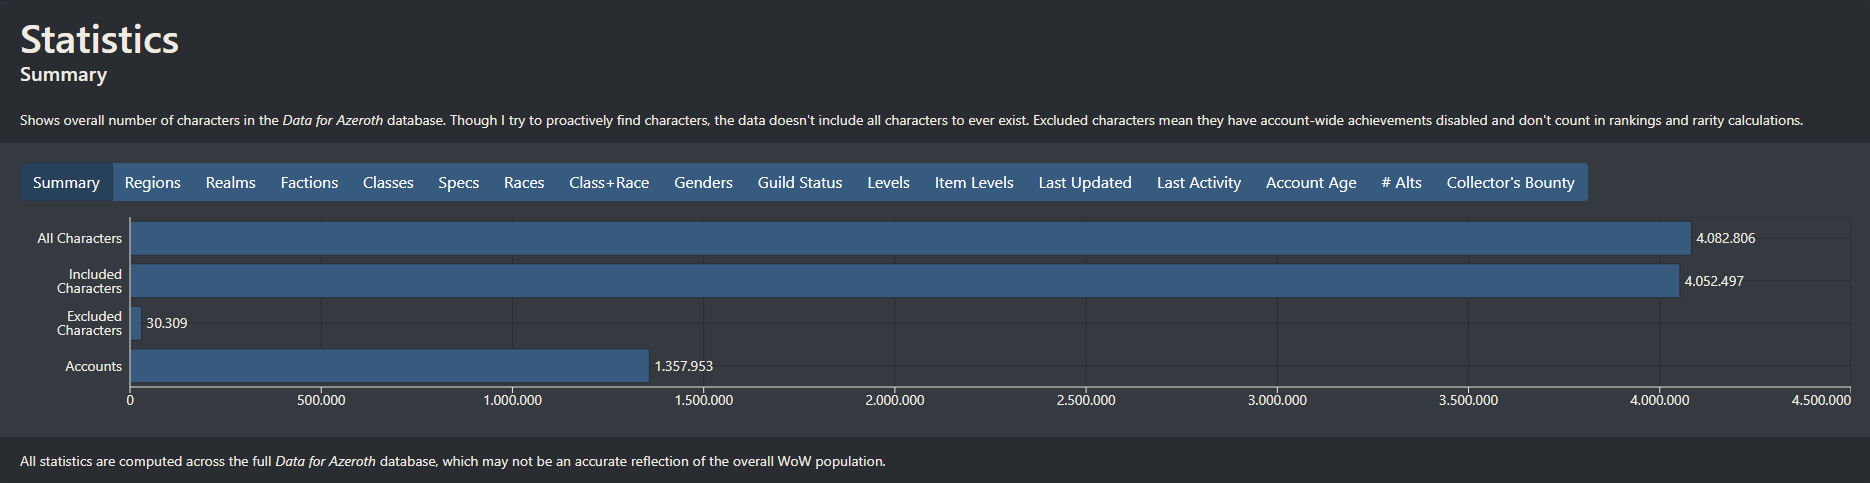
Task: Click the small Excluded Characters bar
Action: (x=136, y=323)
